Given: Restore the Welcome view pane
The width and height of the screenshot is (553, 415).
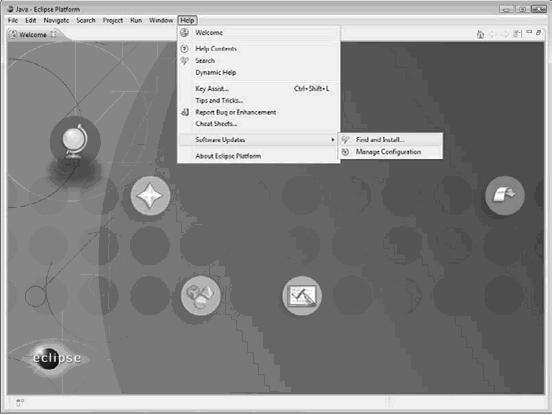Looking at the screenshot, I should point(538,32).
